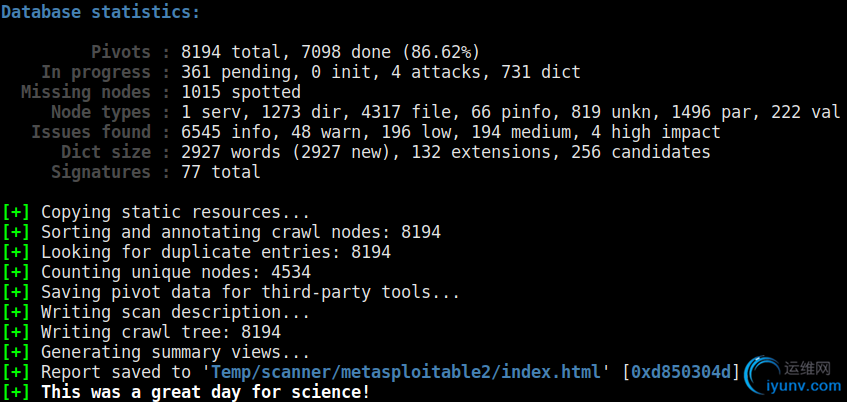Click the [+] marker beside Generating summary views
847x402 pixels.
pos(16,352)
